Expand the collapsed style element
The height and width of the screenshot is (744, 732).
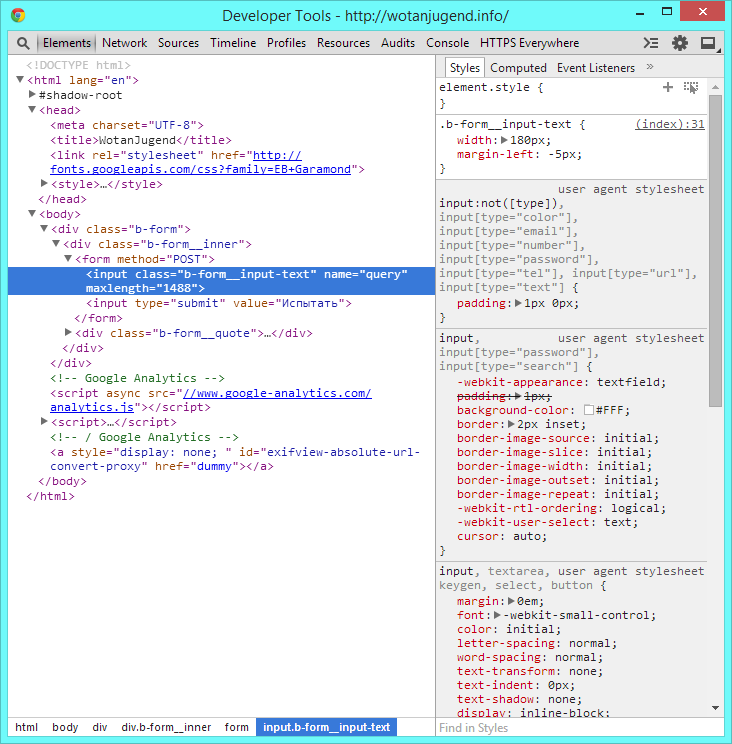44,184
